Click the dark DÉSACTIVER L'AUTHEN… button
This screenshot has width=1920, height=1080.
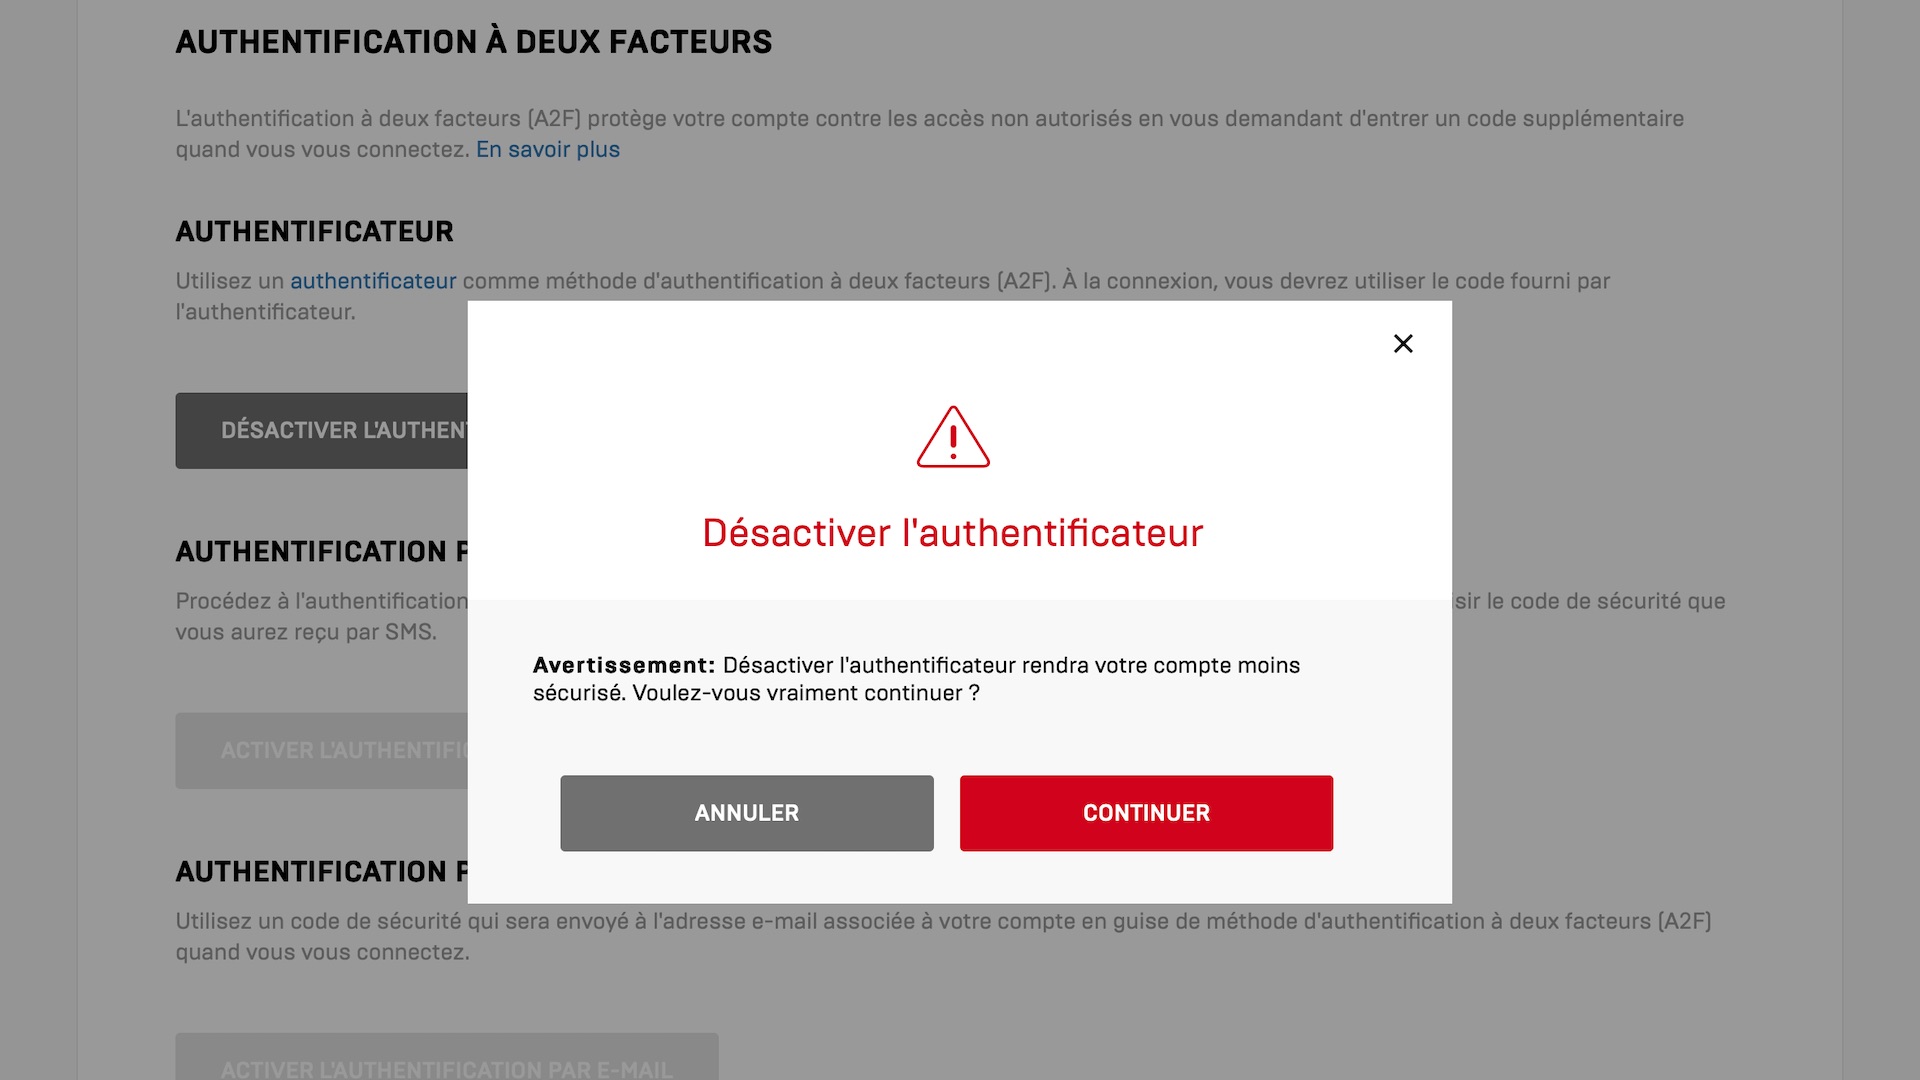click(322, 431)
